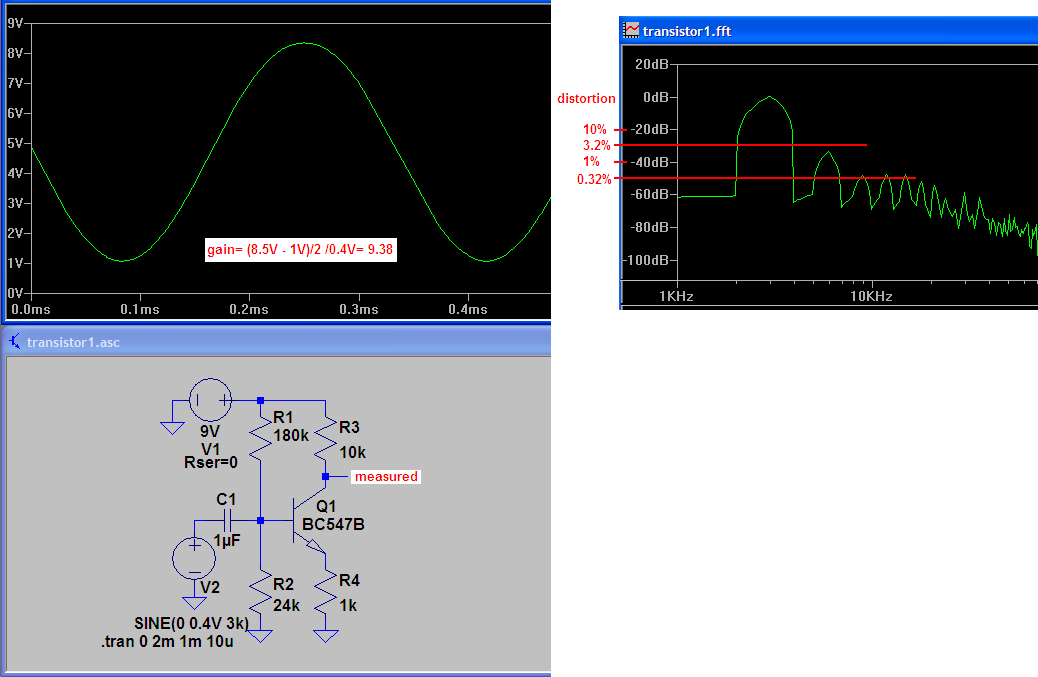Select the R4 resistor symbol

[326, 592]
